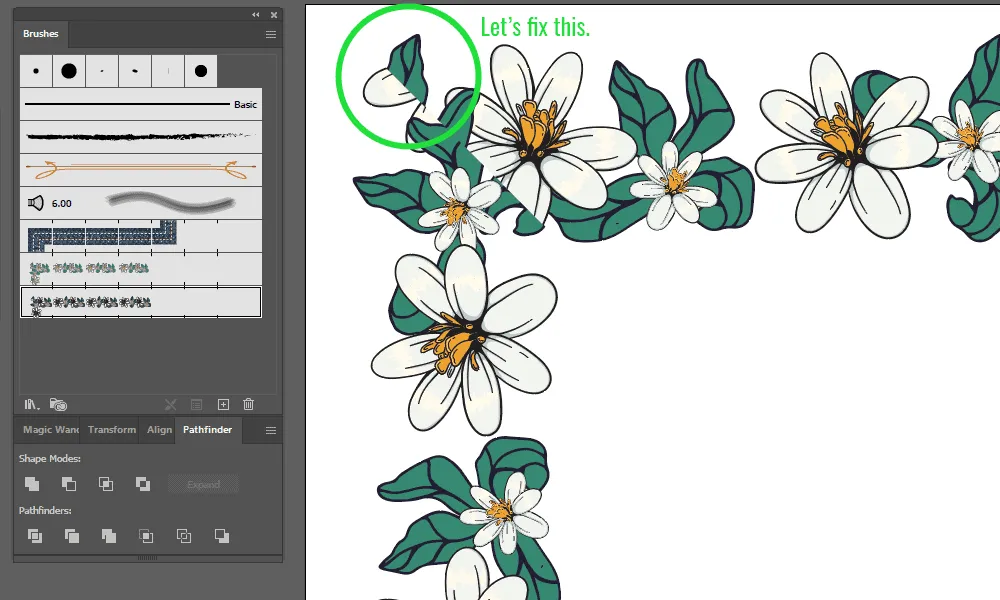Select the large round black brush

69,71
